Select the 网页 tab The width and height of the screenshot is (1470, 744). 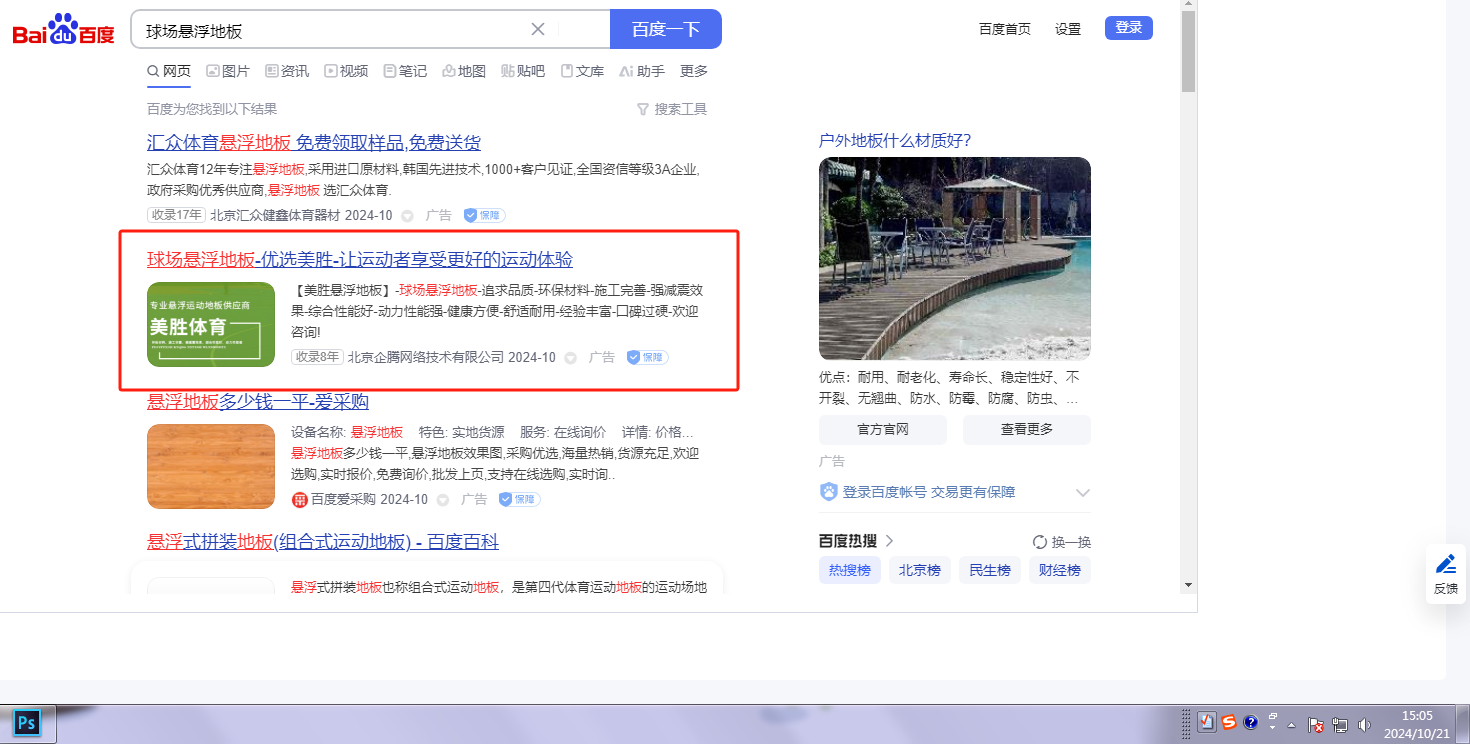pos(169,71)
